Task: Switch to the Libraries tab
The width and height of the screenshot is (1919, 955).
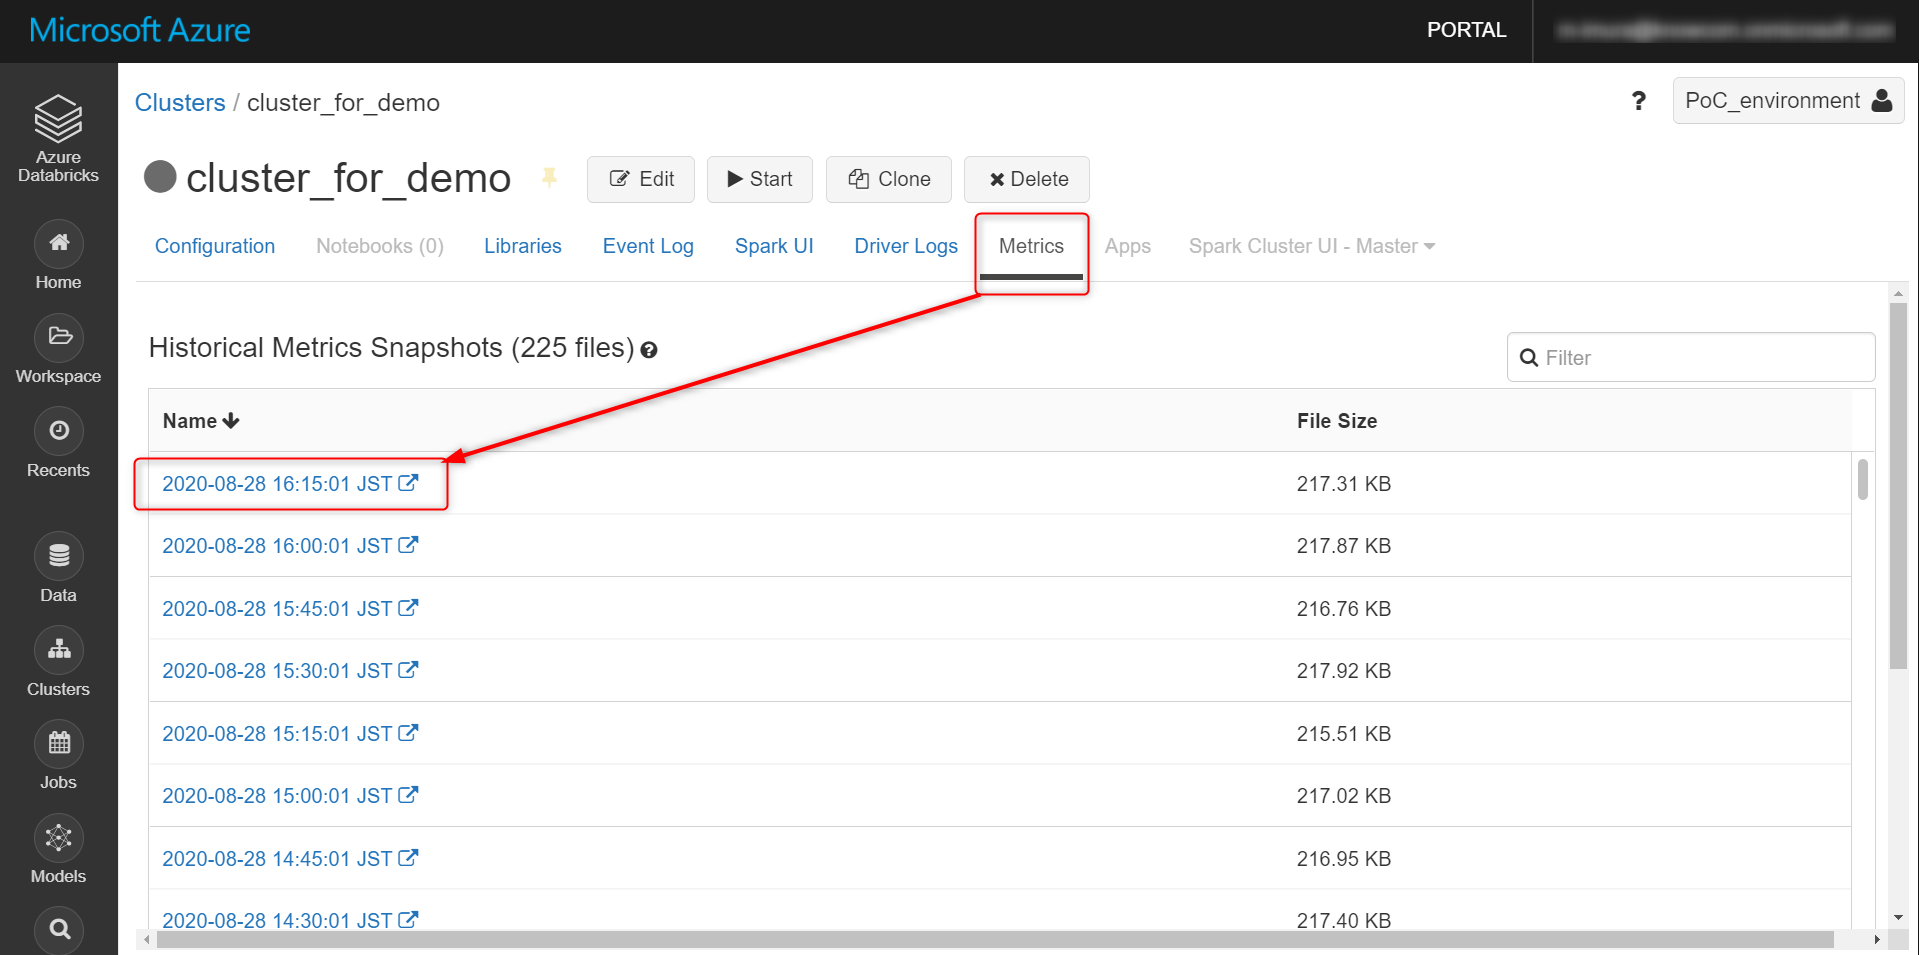Action: point(523,246)
